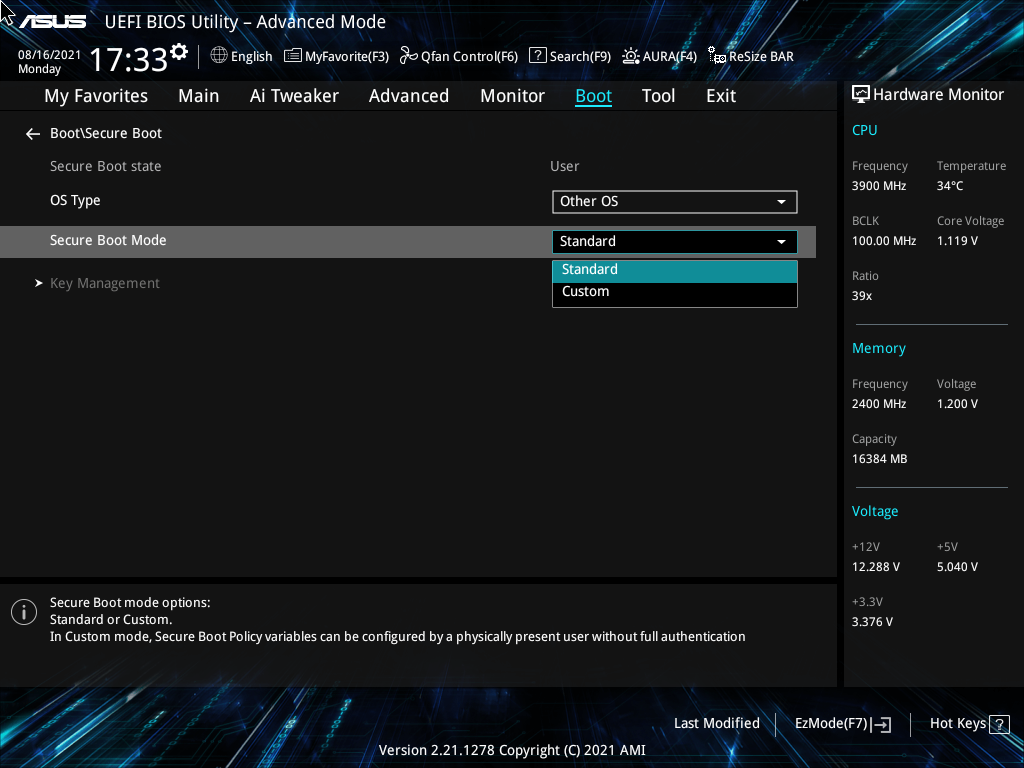This screenshot has width=1024, height=768.
Task: Expand the Key Management submenu
Action: [x=104, y=283]
